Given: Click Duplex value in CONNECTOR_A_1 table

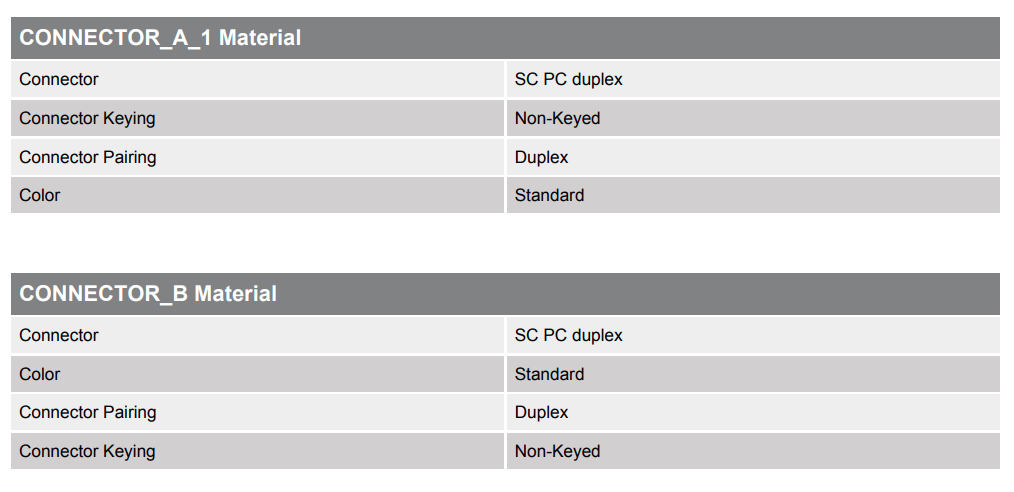Looking at the screenshot, I should tap(541, 157).
